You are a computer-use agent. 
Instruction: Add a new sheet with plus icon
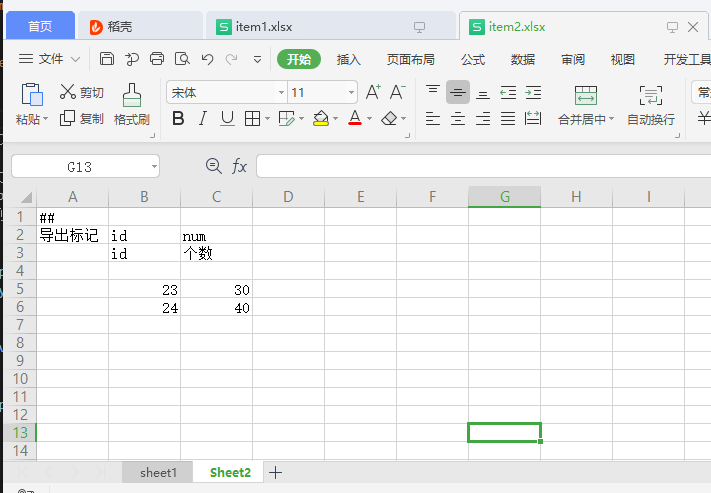coord(276,472)
